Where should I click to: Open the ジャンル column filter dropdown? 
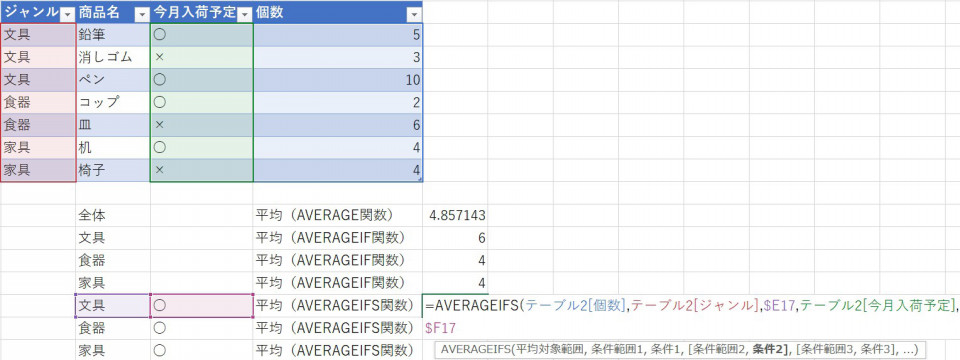(x=68, y=13)
